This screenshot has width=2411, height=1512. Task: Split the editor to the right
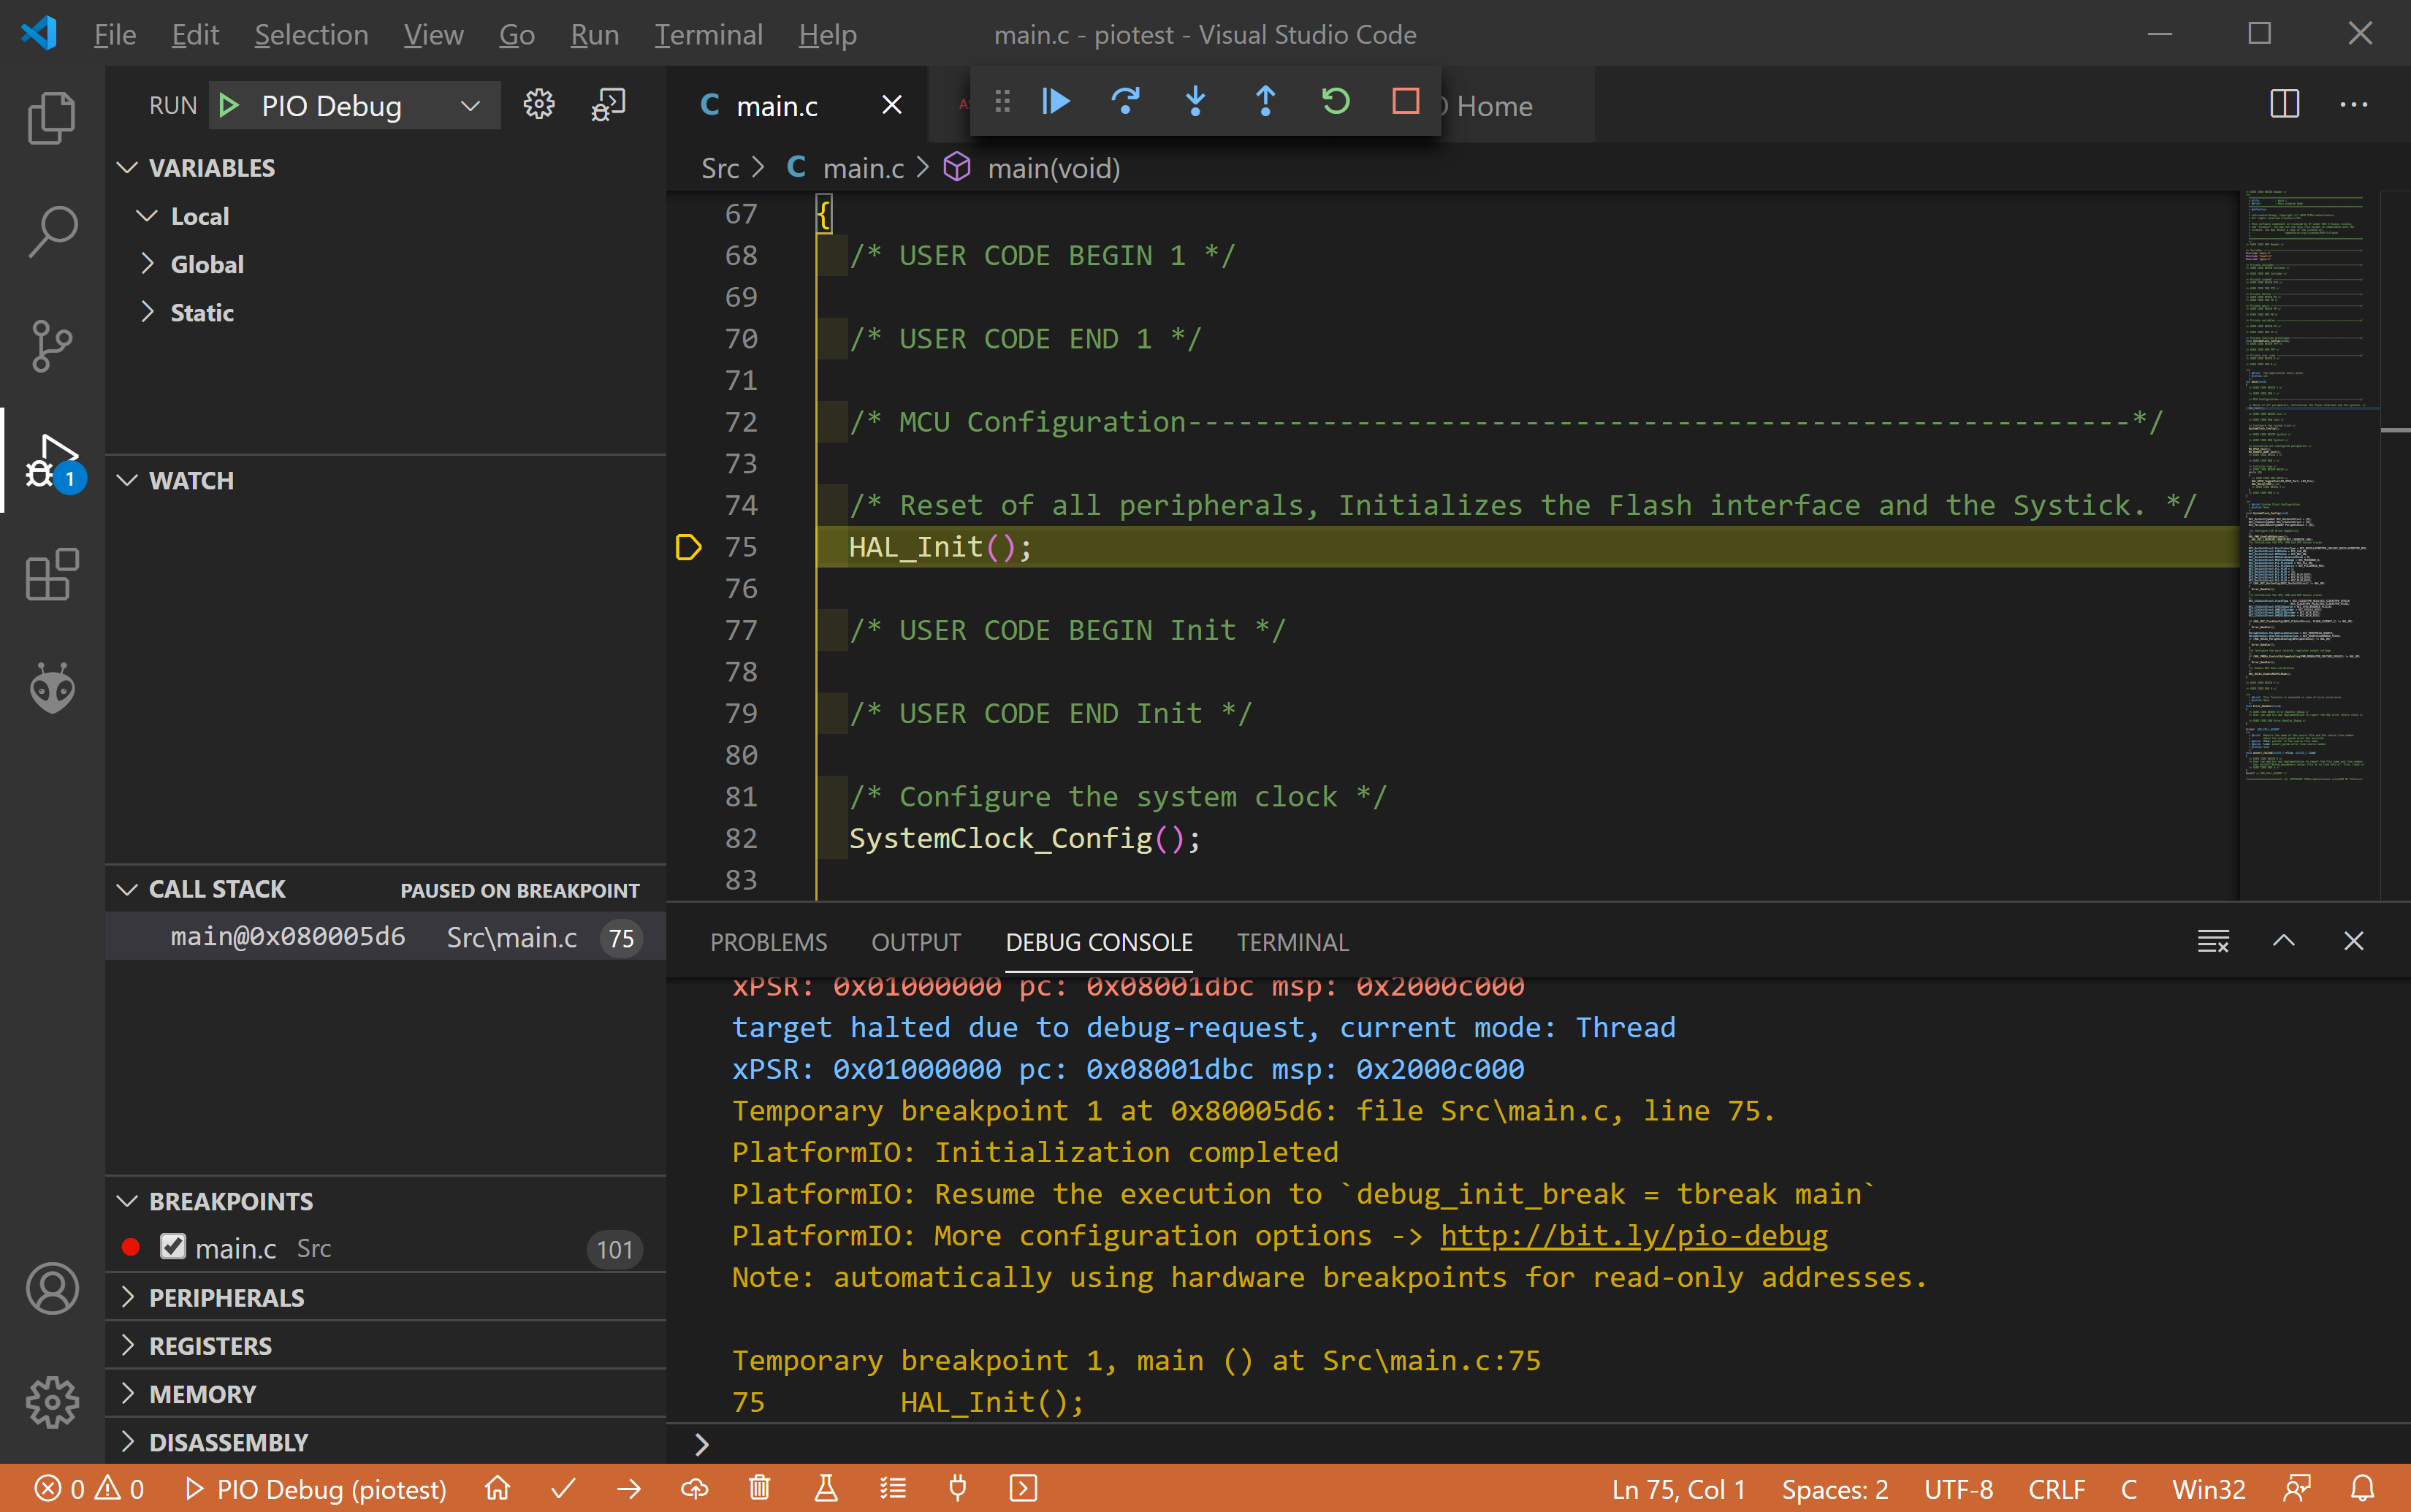click(2285, 104)
